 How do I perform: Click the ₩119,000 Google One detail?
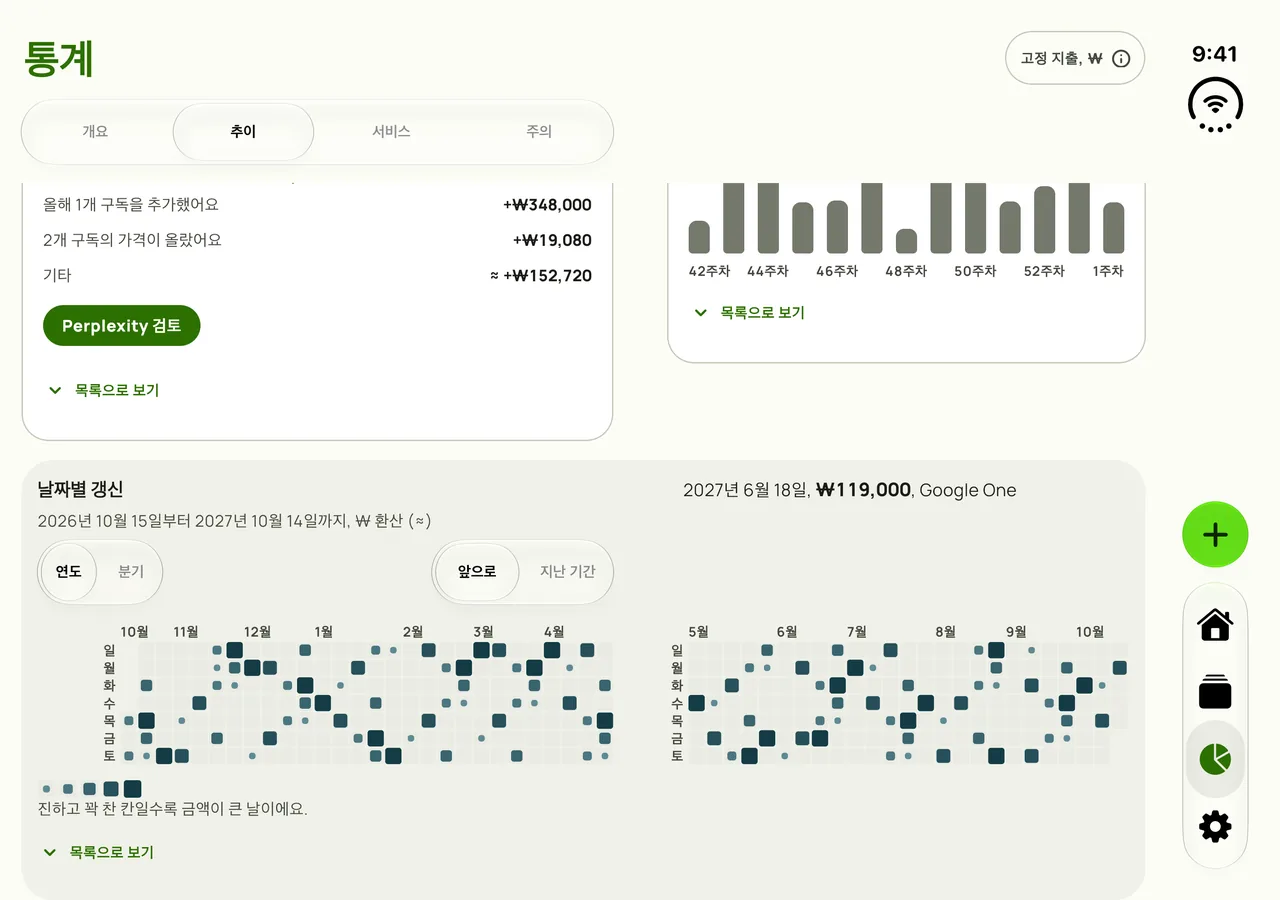tap(849, 490)
